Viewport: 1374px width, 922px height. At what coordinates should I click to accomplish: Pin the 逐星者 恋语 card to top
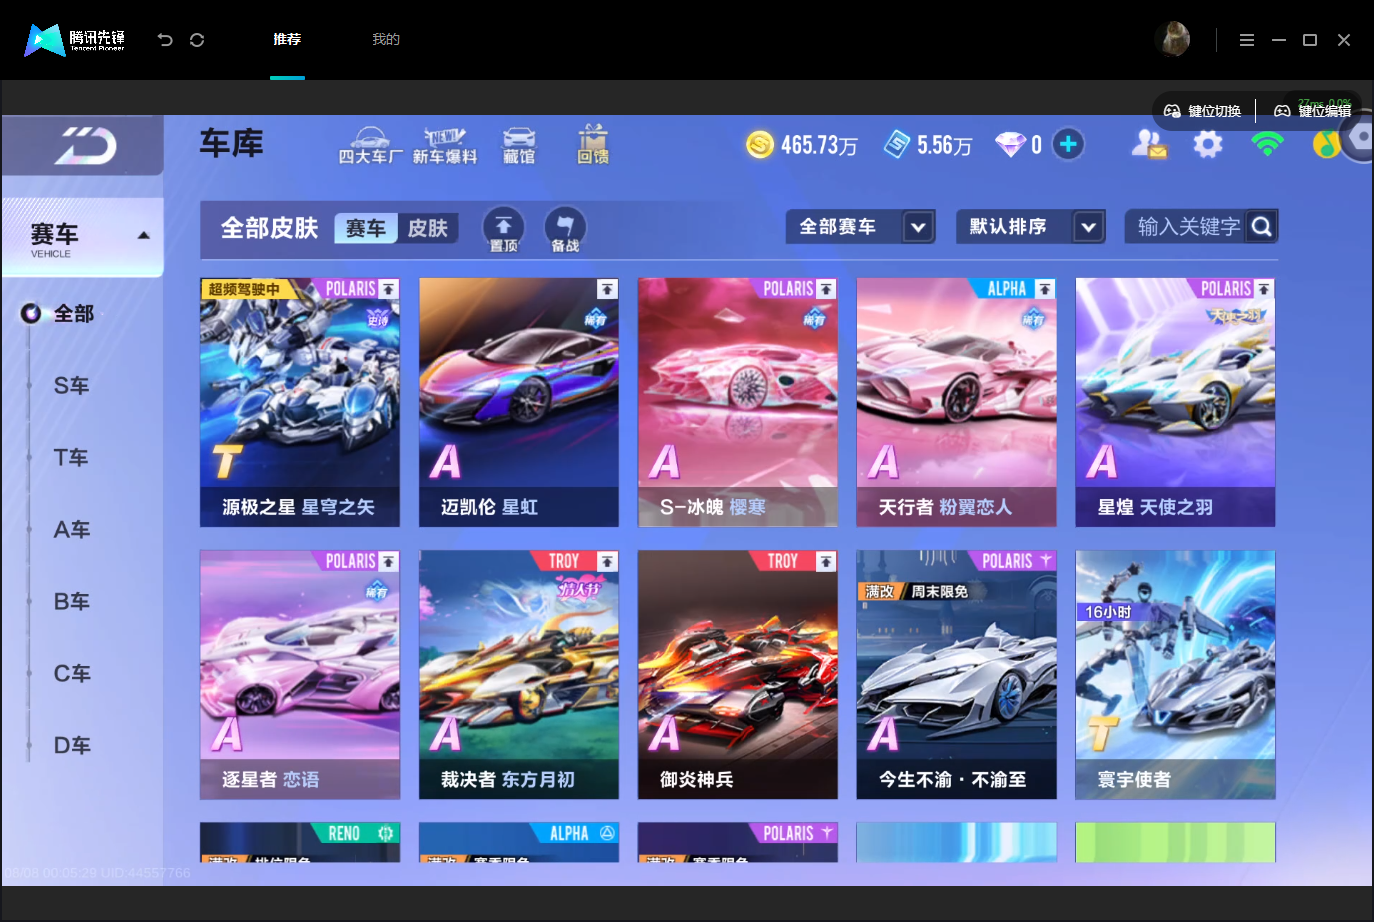pos(388,562)
